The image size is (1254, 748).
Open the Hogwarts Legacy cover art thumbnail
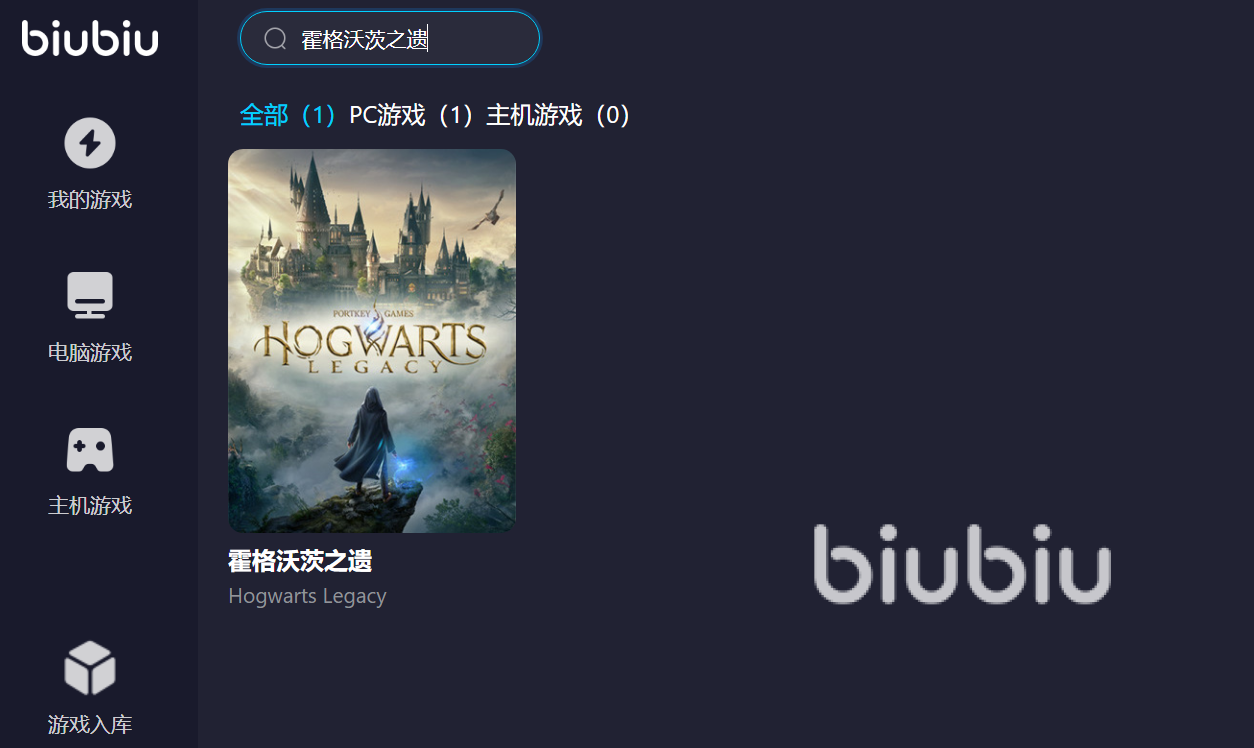click(372, 341)
